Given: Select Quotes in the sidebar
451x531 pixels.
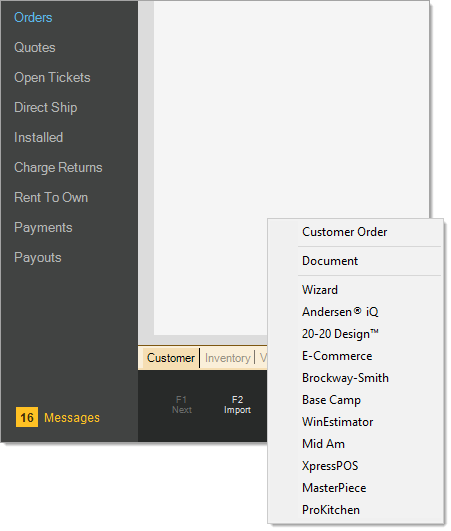Looking at the screenshot, I should 35,47.
